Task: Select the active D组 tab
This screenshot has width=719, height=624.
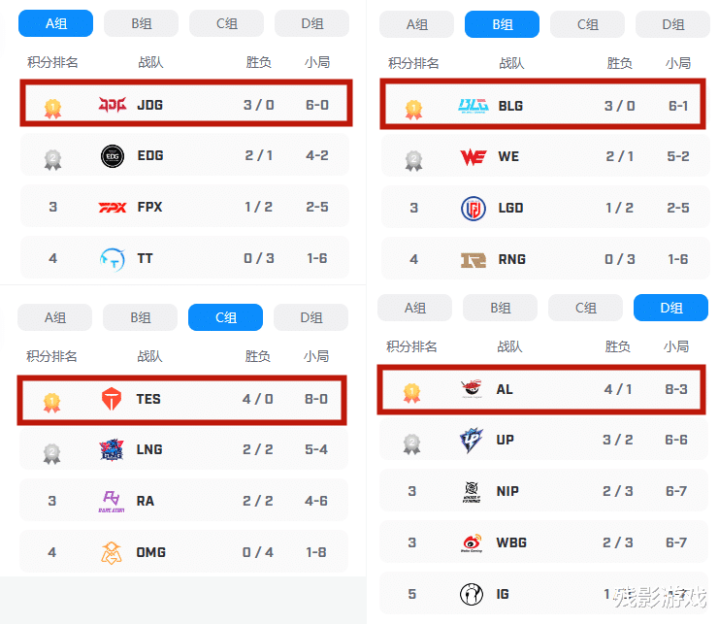Action: (671, 308)
